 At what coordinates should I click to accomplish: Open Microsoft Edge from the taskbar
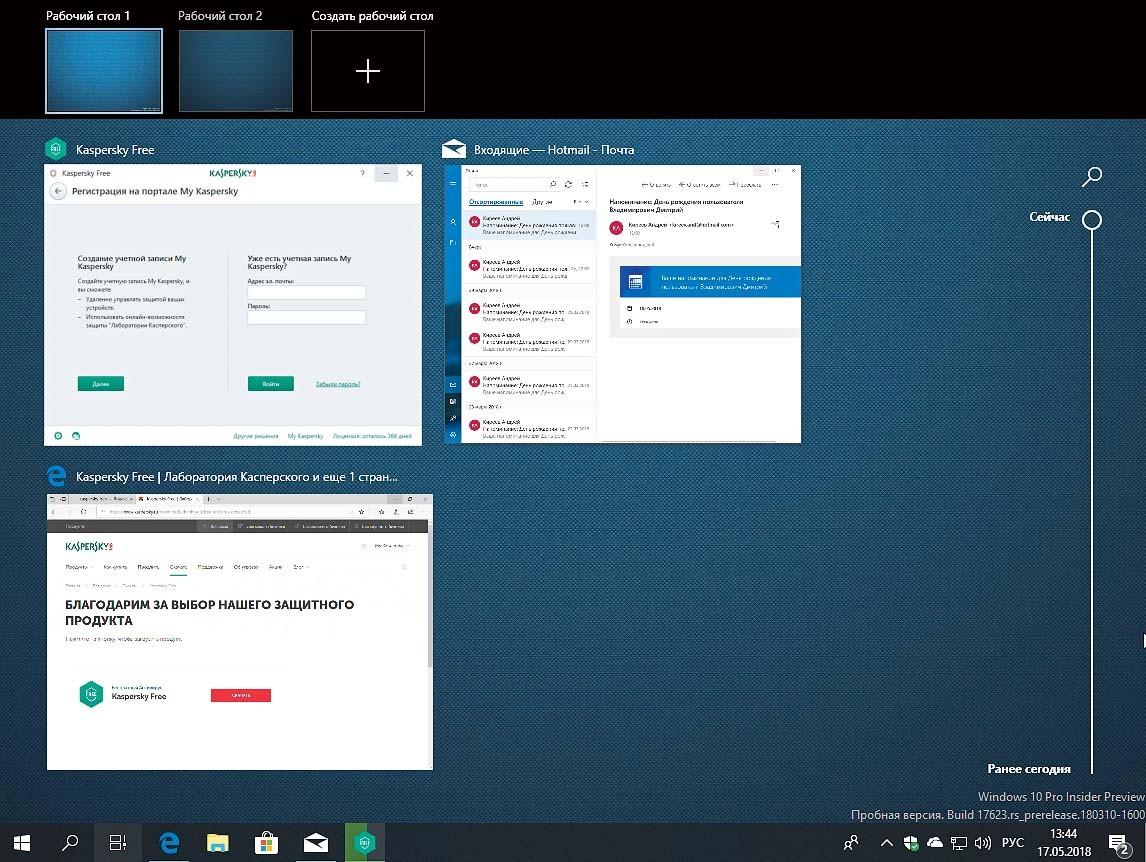point(169,843)
